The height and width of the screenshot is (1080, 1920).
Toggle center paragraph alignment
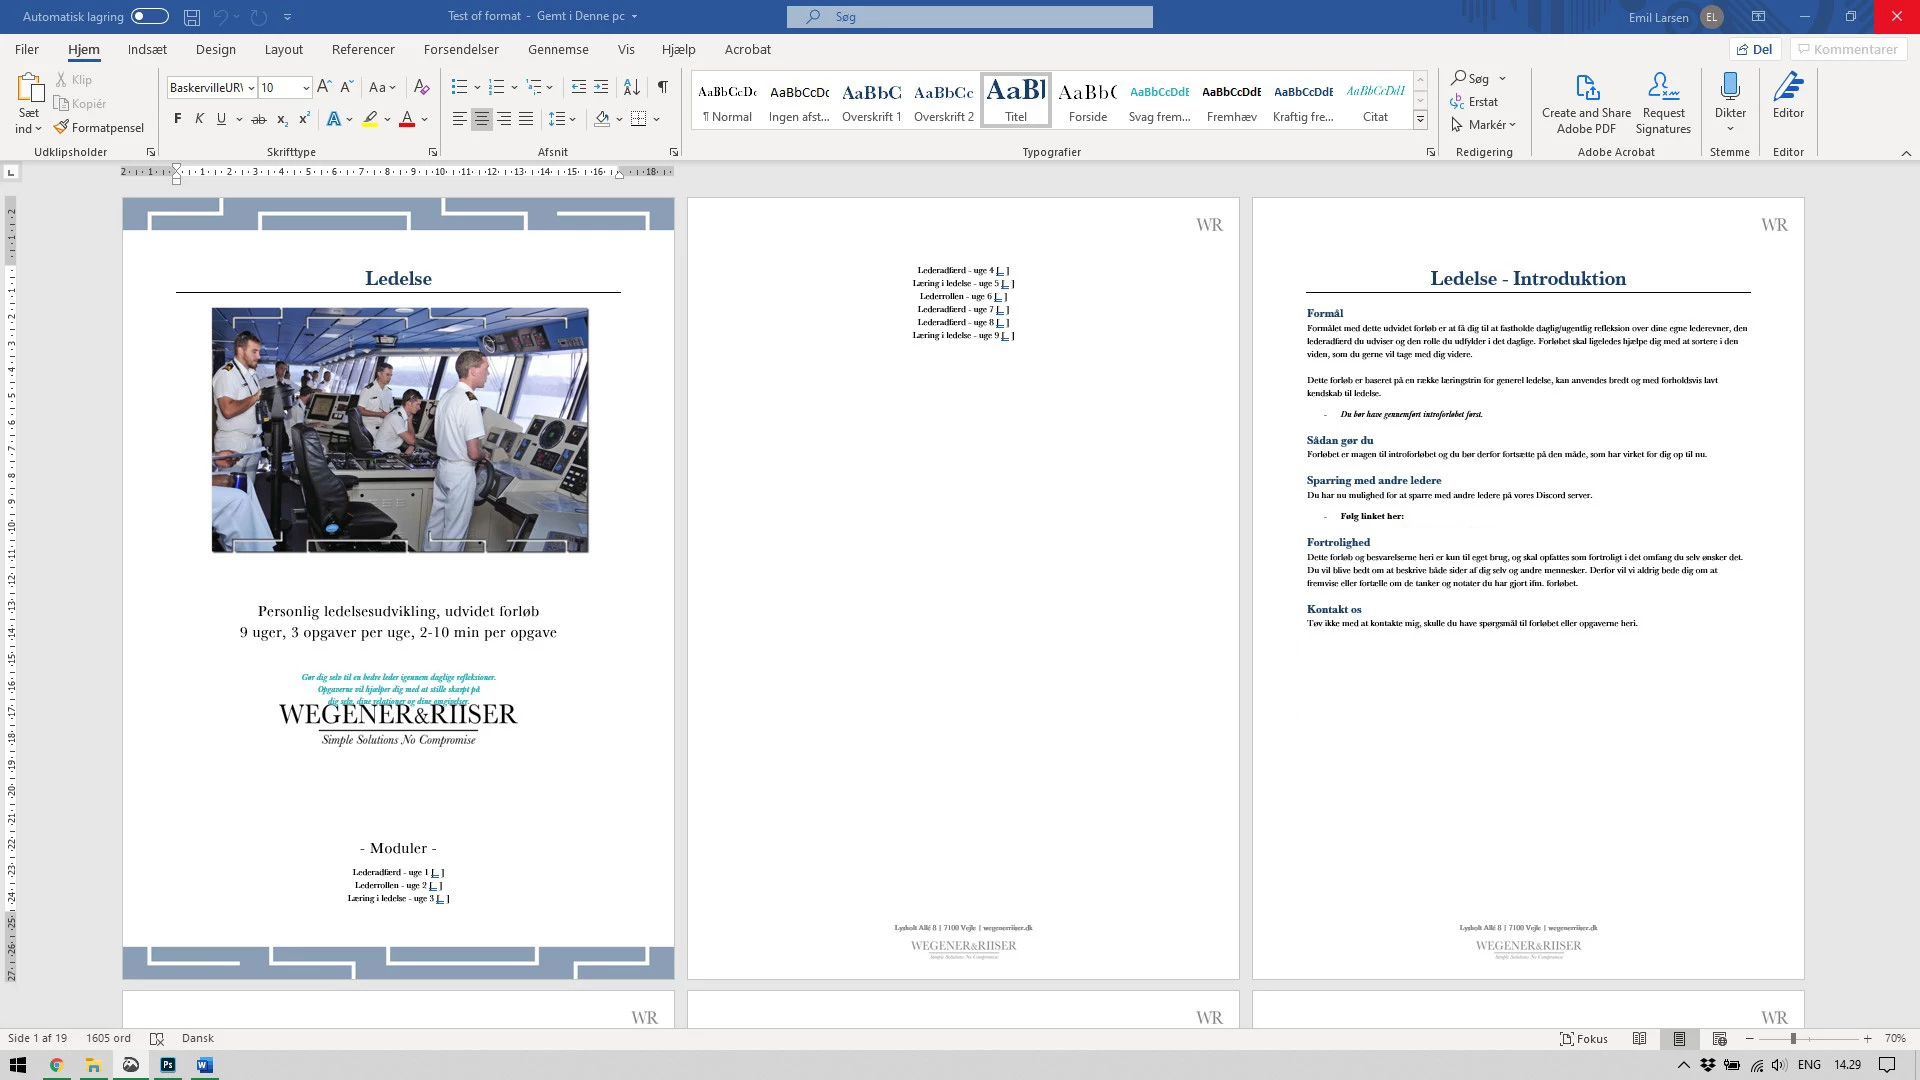[482, 119]
